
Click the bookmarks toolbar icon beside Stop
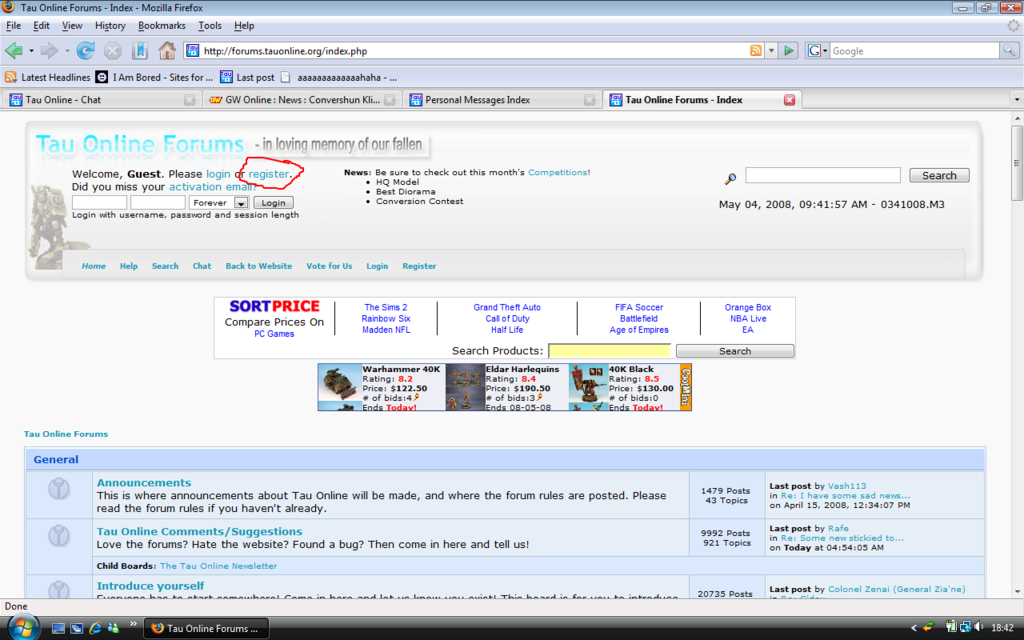tap(140, 50)
